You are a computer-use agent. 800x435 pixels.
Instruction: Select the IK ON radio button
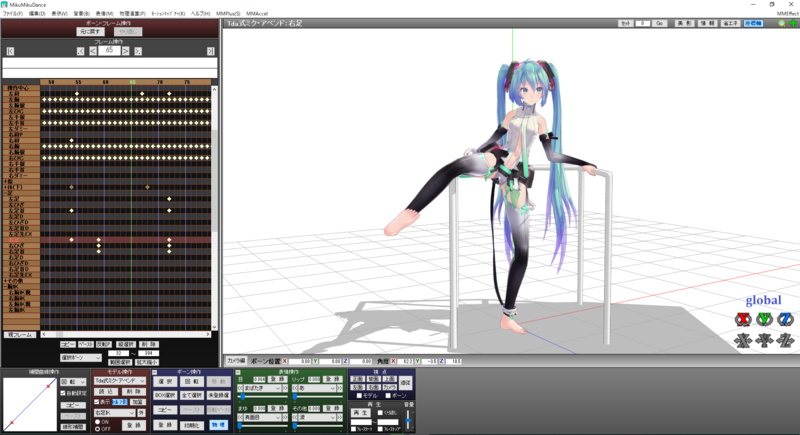click(x=97, y=422)
